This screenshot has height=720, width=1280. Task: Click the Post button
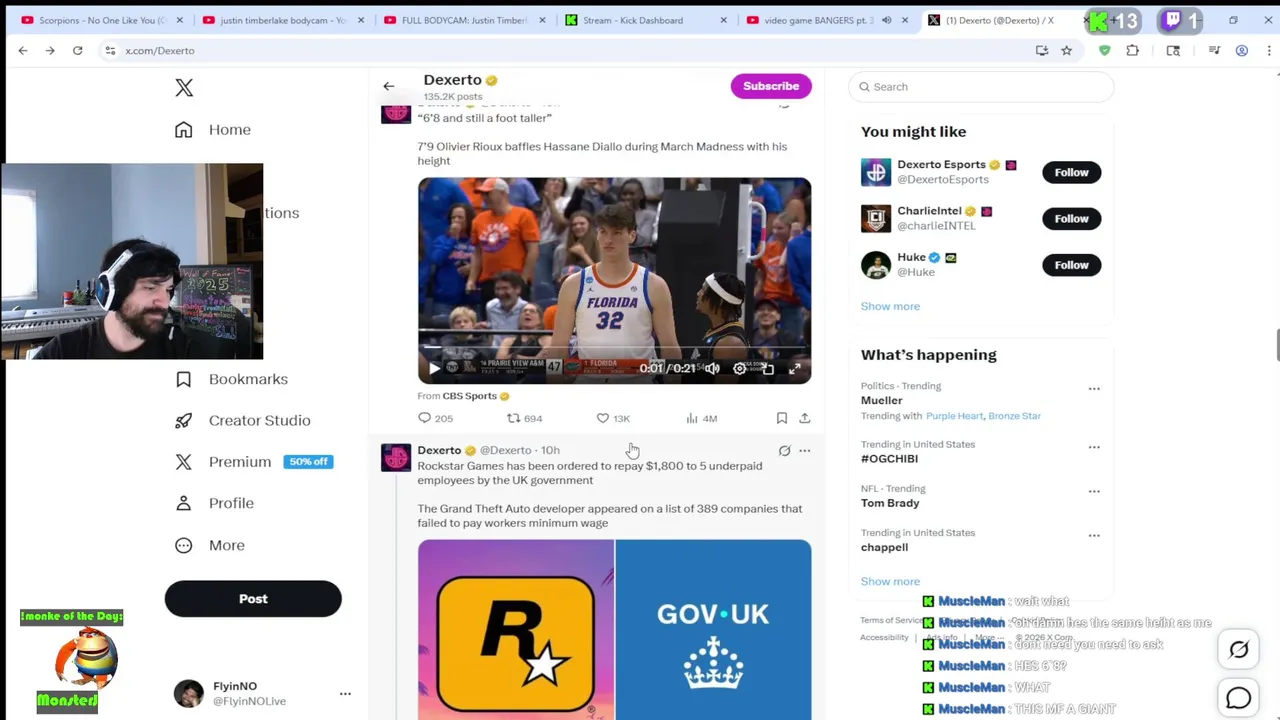pyautogui.click(x=253, y=599)
